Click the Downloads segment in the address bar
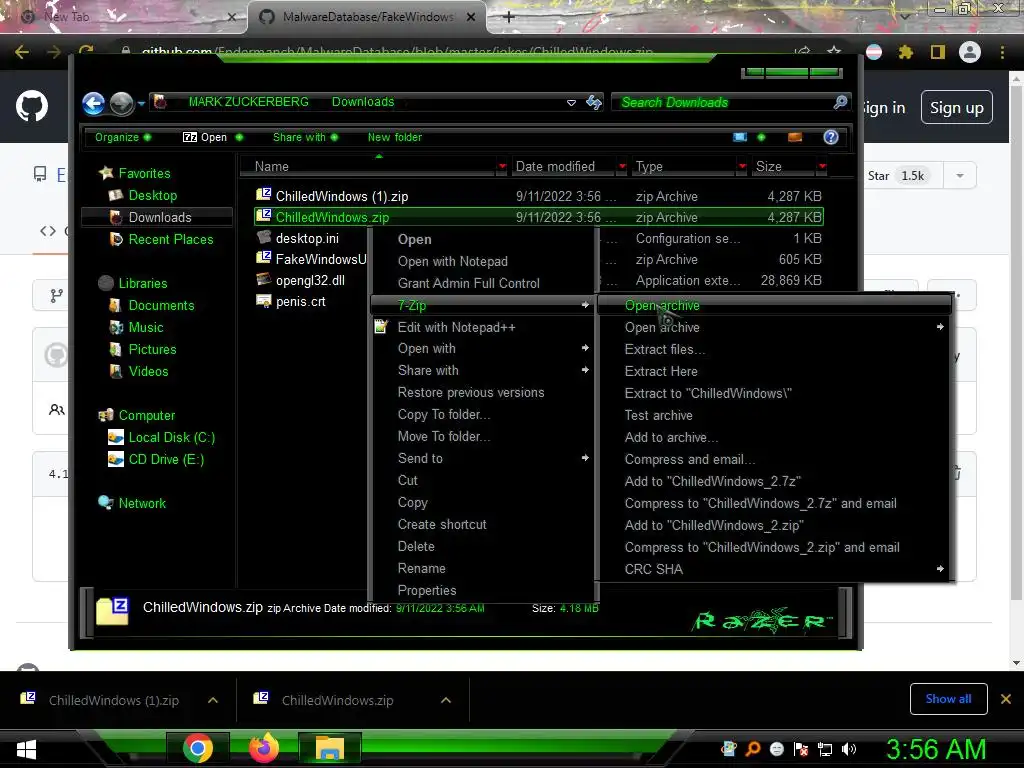This screenshot has height=768, width=1024. pos(363,102)
